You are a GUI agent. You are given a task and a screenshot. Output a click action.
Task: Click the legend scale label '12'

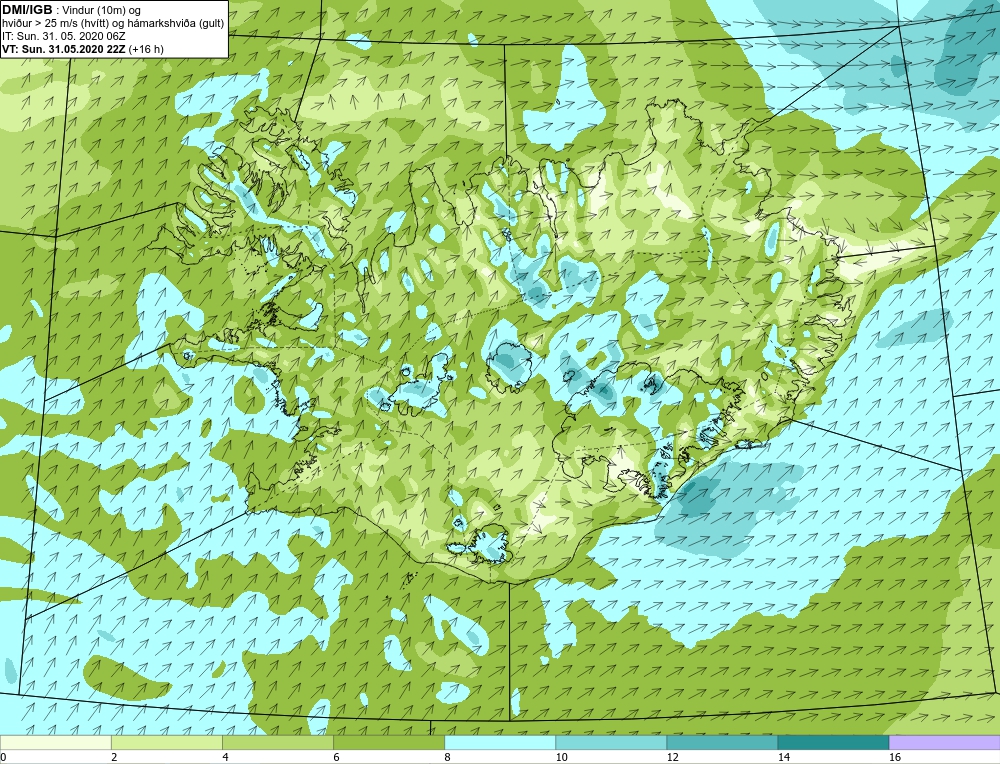[673, 757]
